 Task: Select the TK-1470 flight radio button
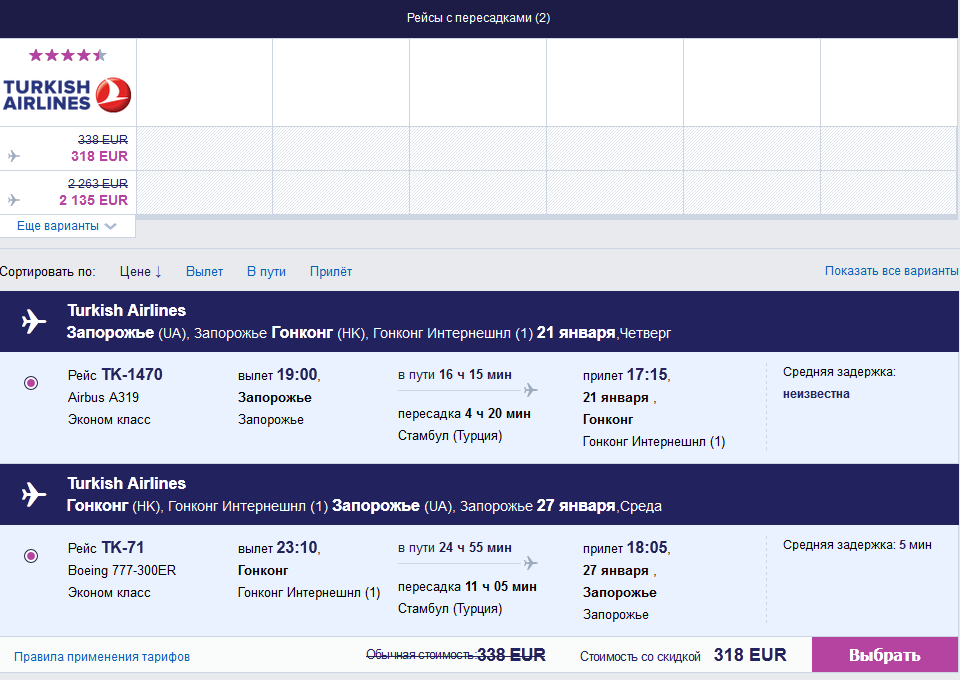[31, 383]
